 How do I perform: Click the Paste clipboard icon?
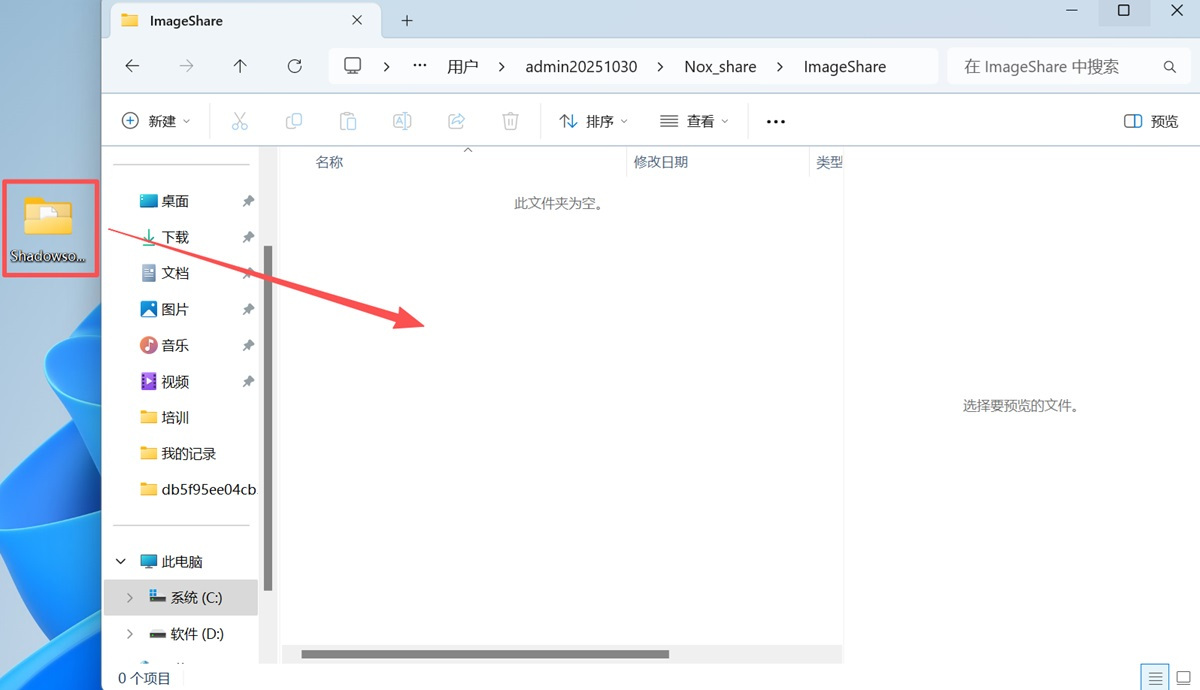tap(348, 121)
